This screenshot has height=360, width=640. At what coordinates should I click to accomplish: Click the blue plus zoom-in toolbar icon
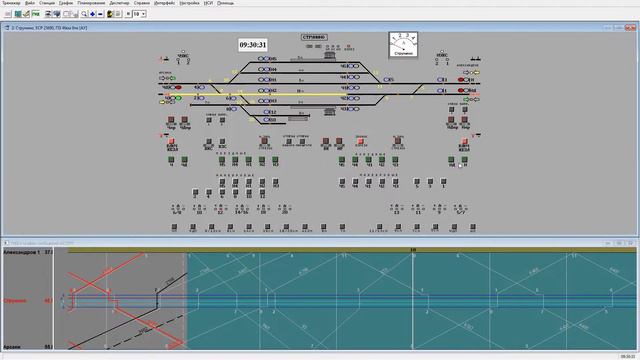point(93,14)
